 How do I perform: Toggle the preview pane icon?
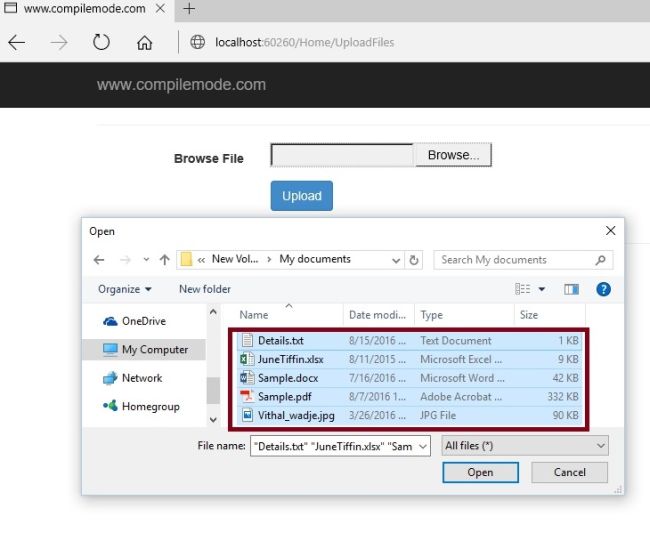point(571,289)
